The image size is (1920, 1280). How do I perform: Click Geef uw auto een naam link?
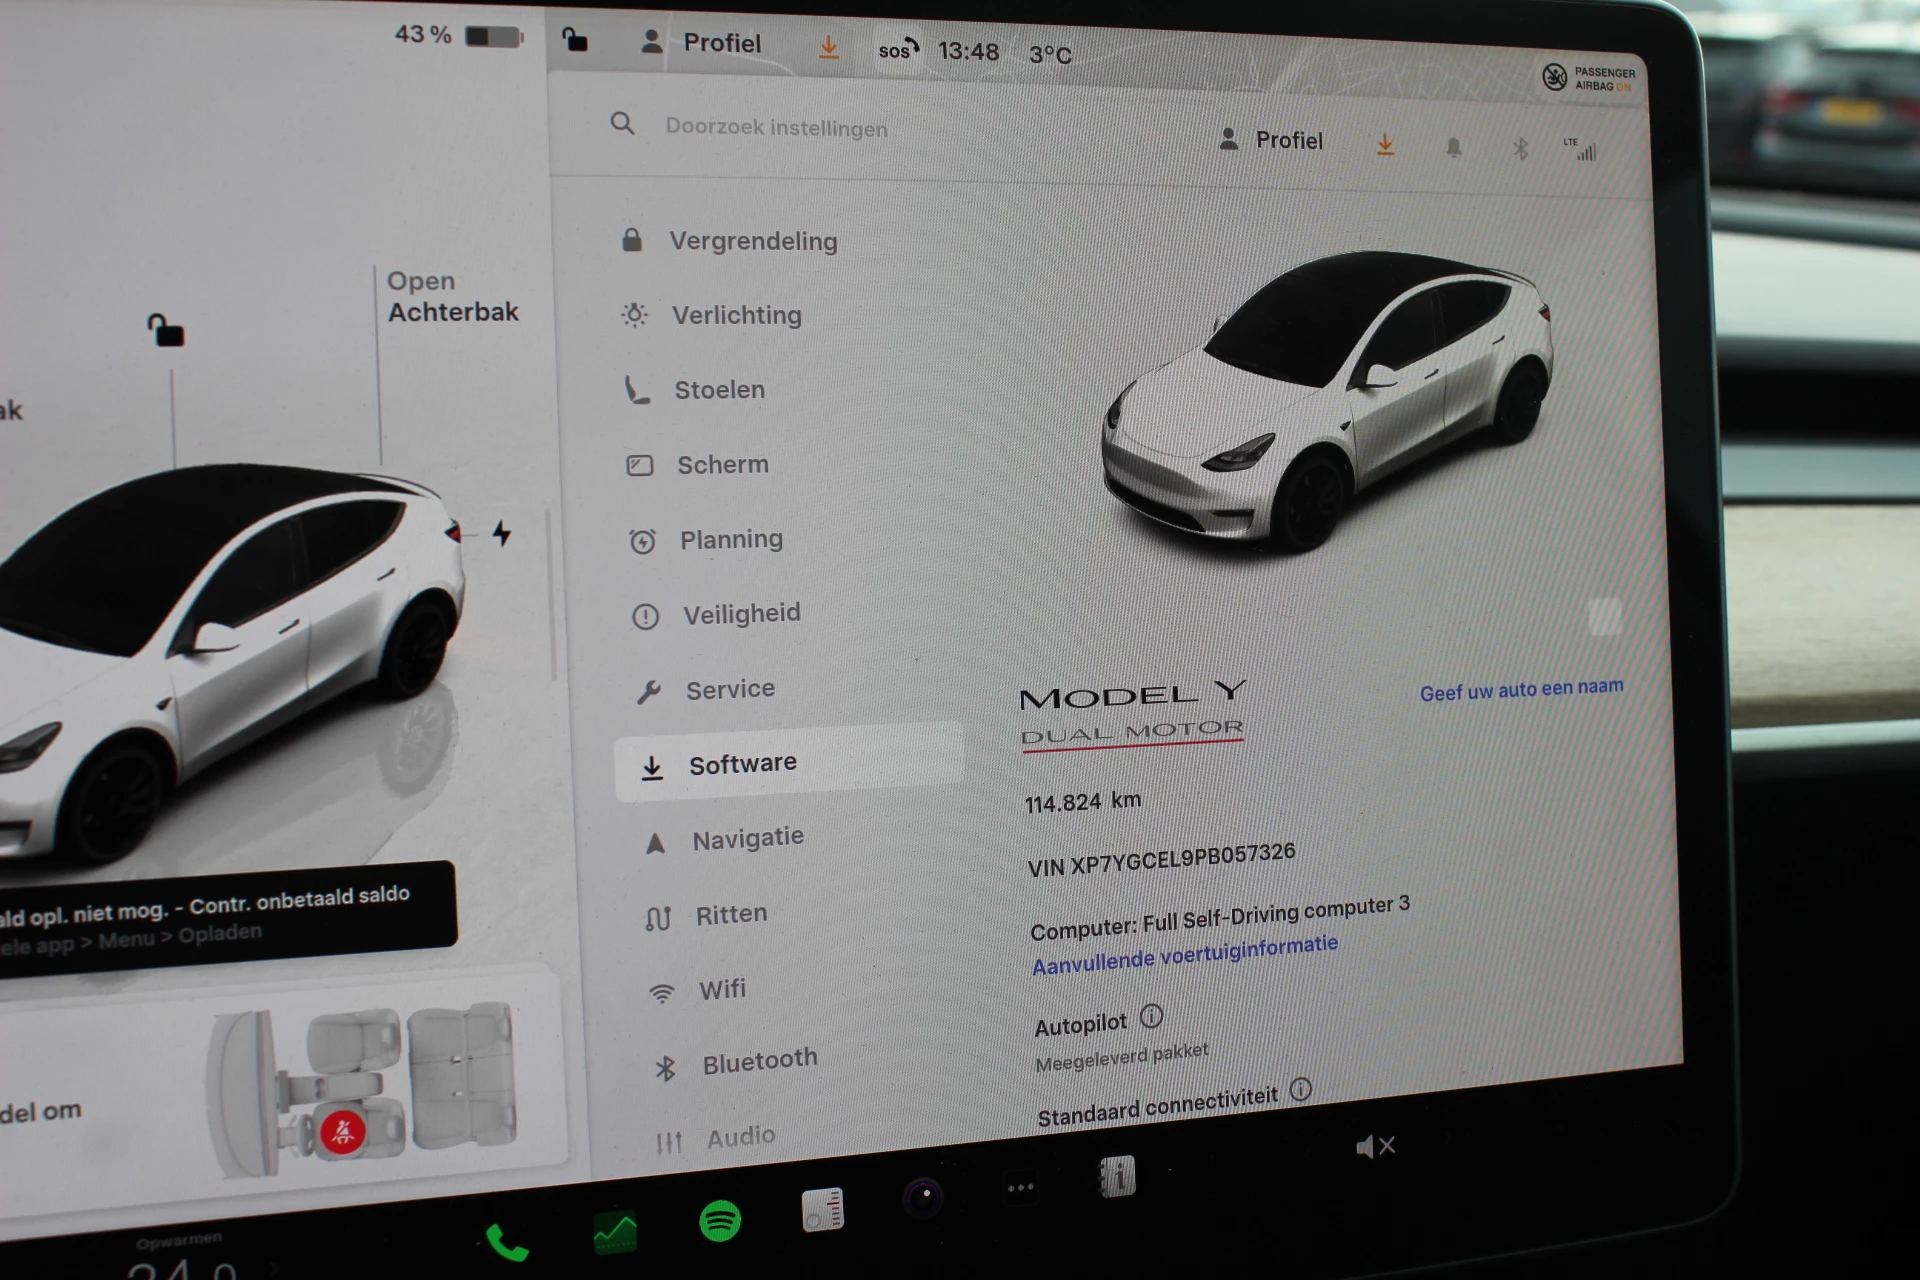(1521, 690)
